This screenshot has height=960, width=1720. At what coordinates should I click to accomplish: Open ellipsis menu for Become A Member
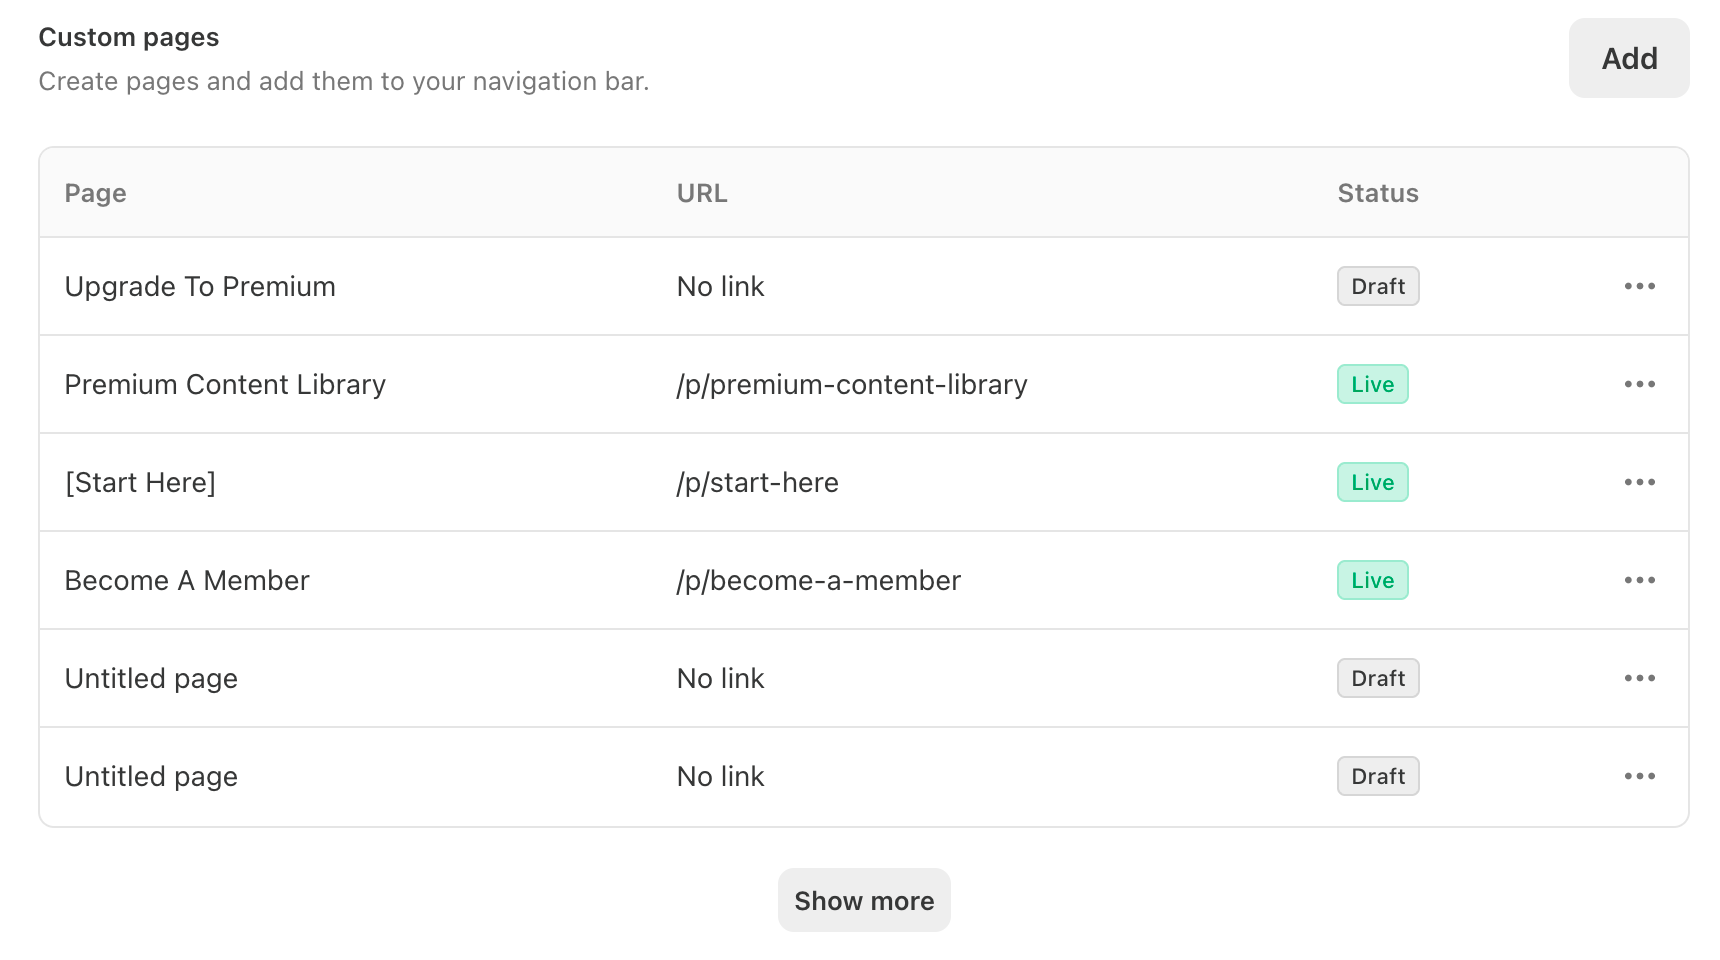point(1639,580)
